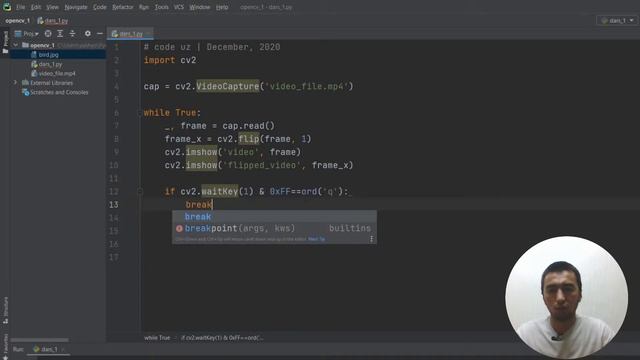The width and height of the screenshot is (640, 360).
Task: Click the 'if cv2.waitKey(1)' breadcrumb
Action: point(222,338)
